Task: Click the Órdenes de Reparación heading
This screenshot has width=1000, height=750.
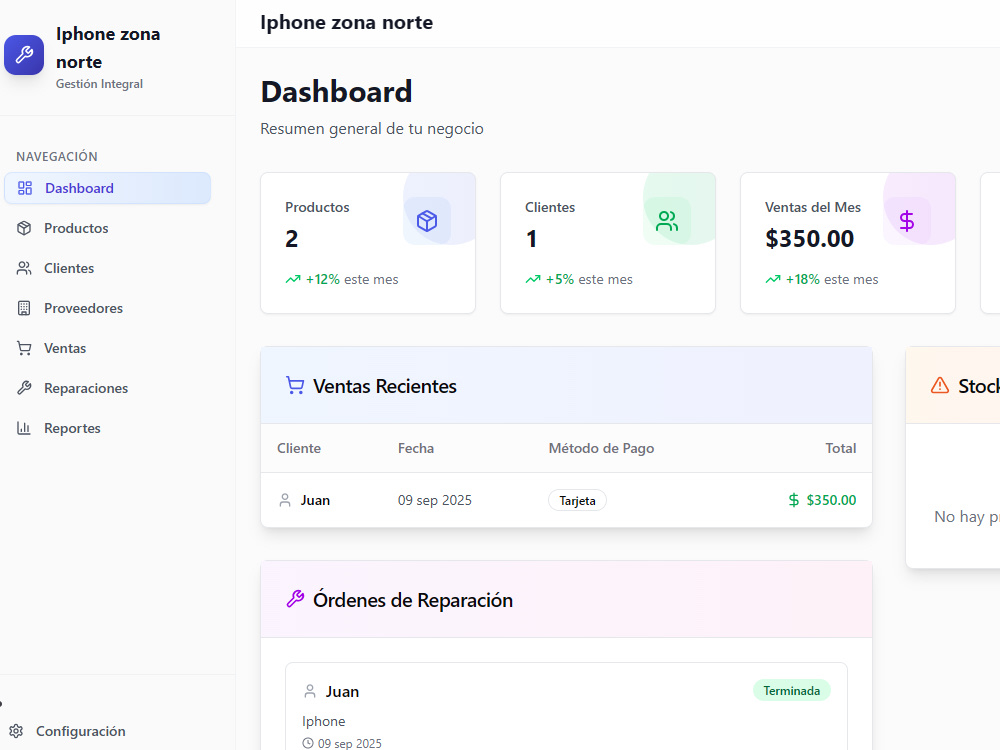Action: (x=413, y=600)
